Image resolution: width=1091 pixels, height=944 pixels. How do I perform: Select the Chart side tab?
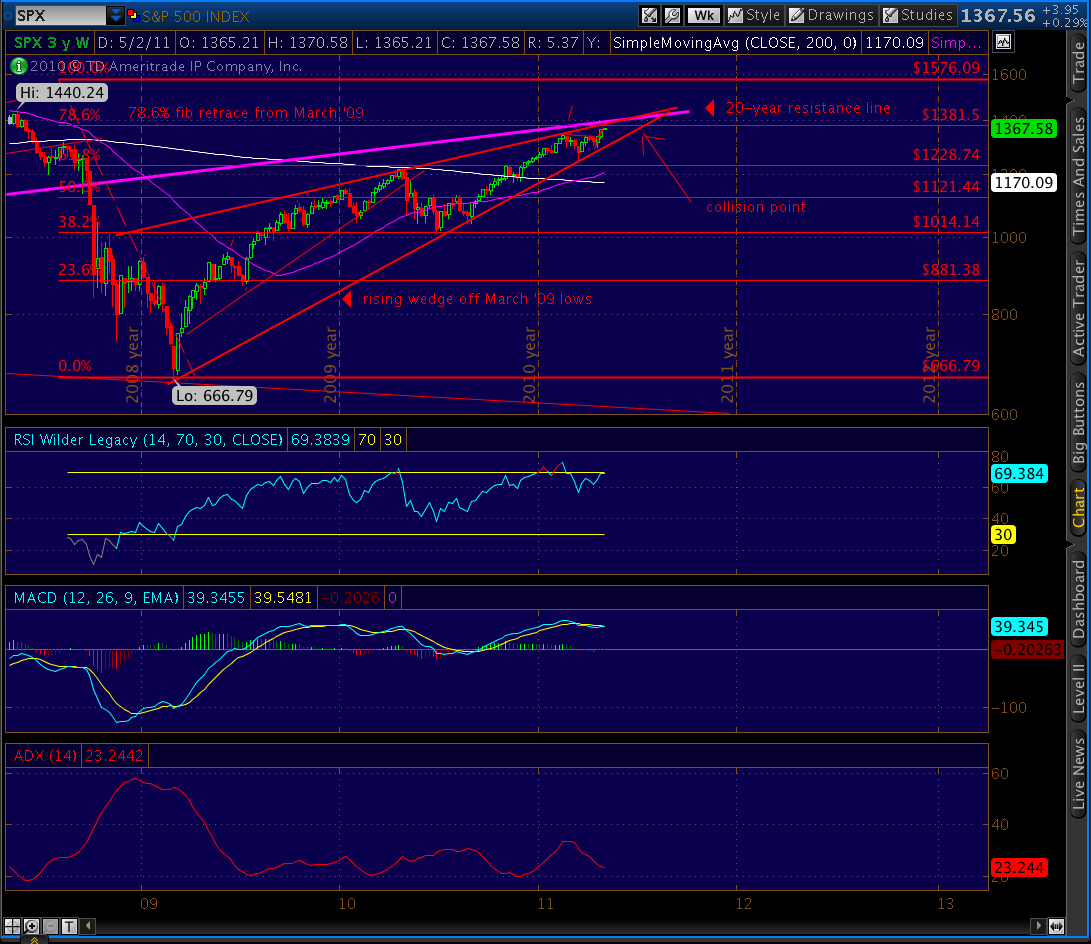pyautogui.click(x=1078, y=507)
